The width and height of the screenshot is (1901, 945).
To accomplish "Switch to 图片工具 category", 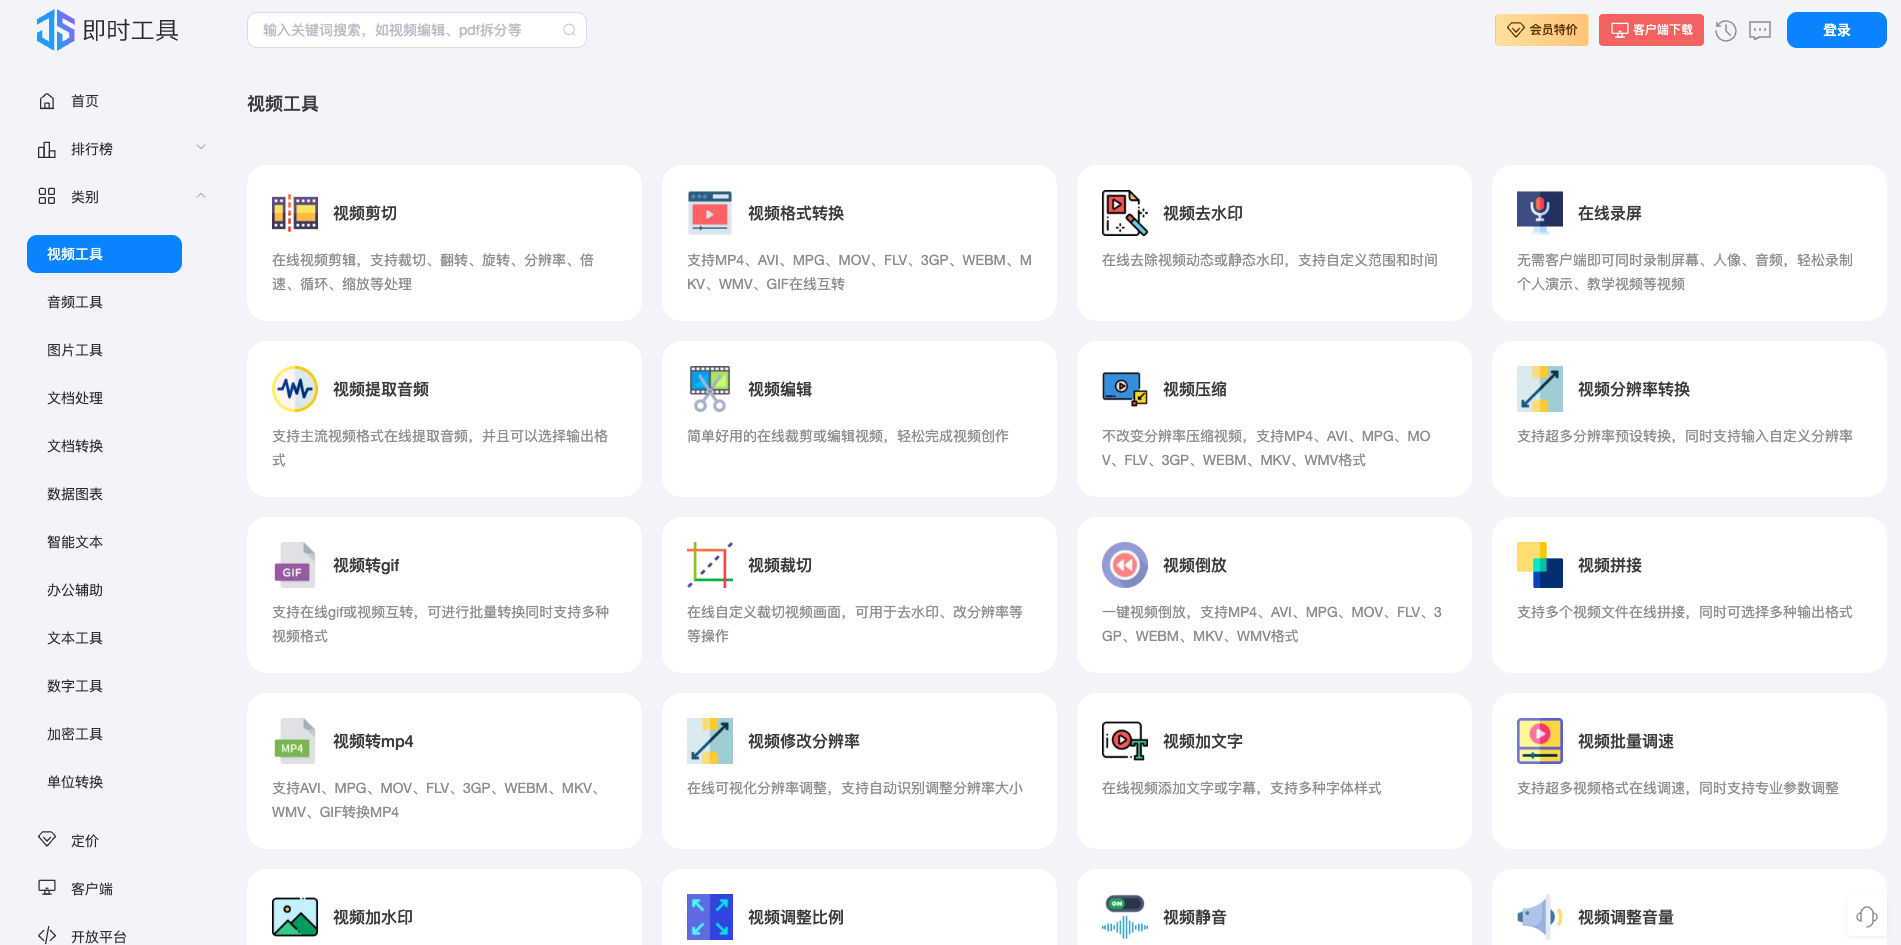I will click(75, 350).
